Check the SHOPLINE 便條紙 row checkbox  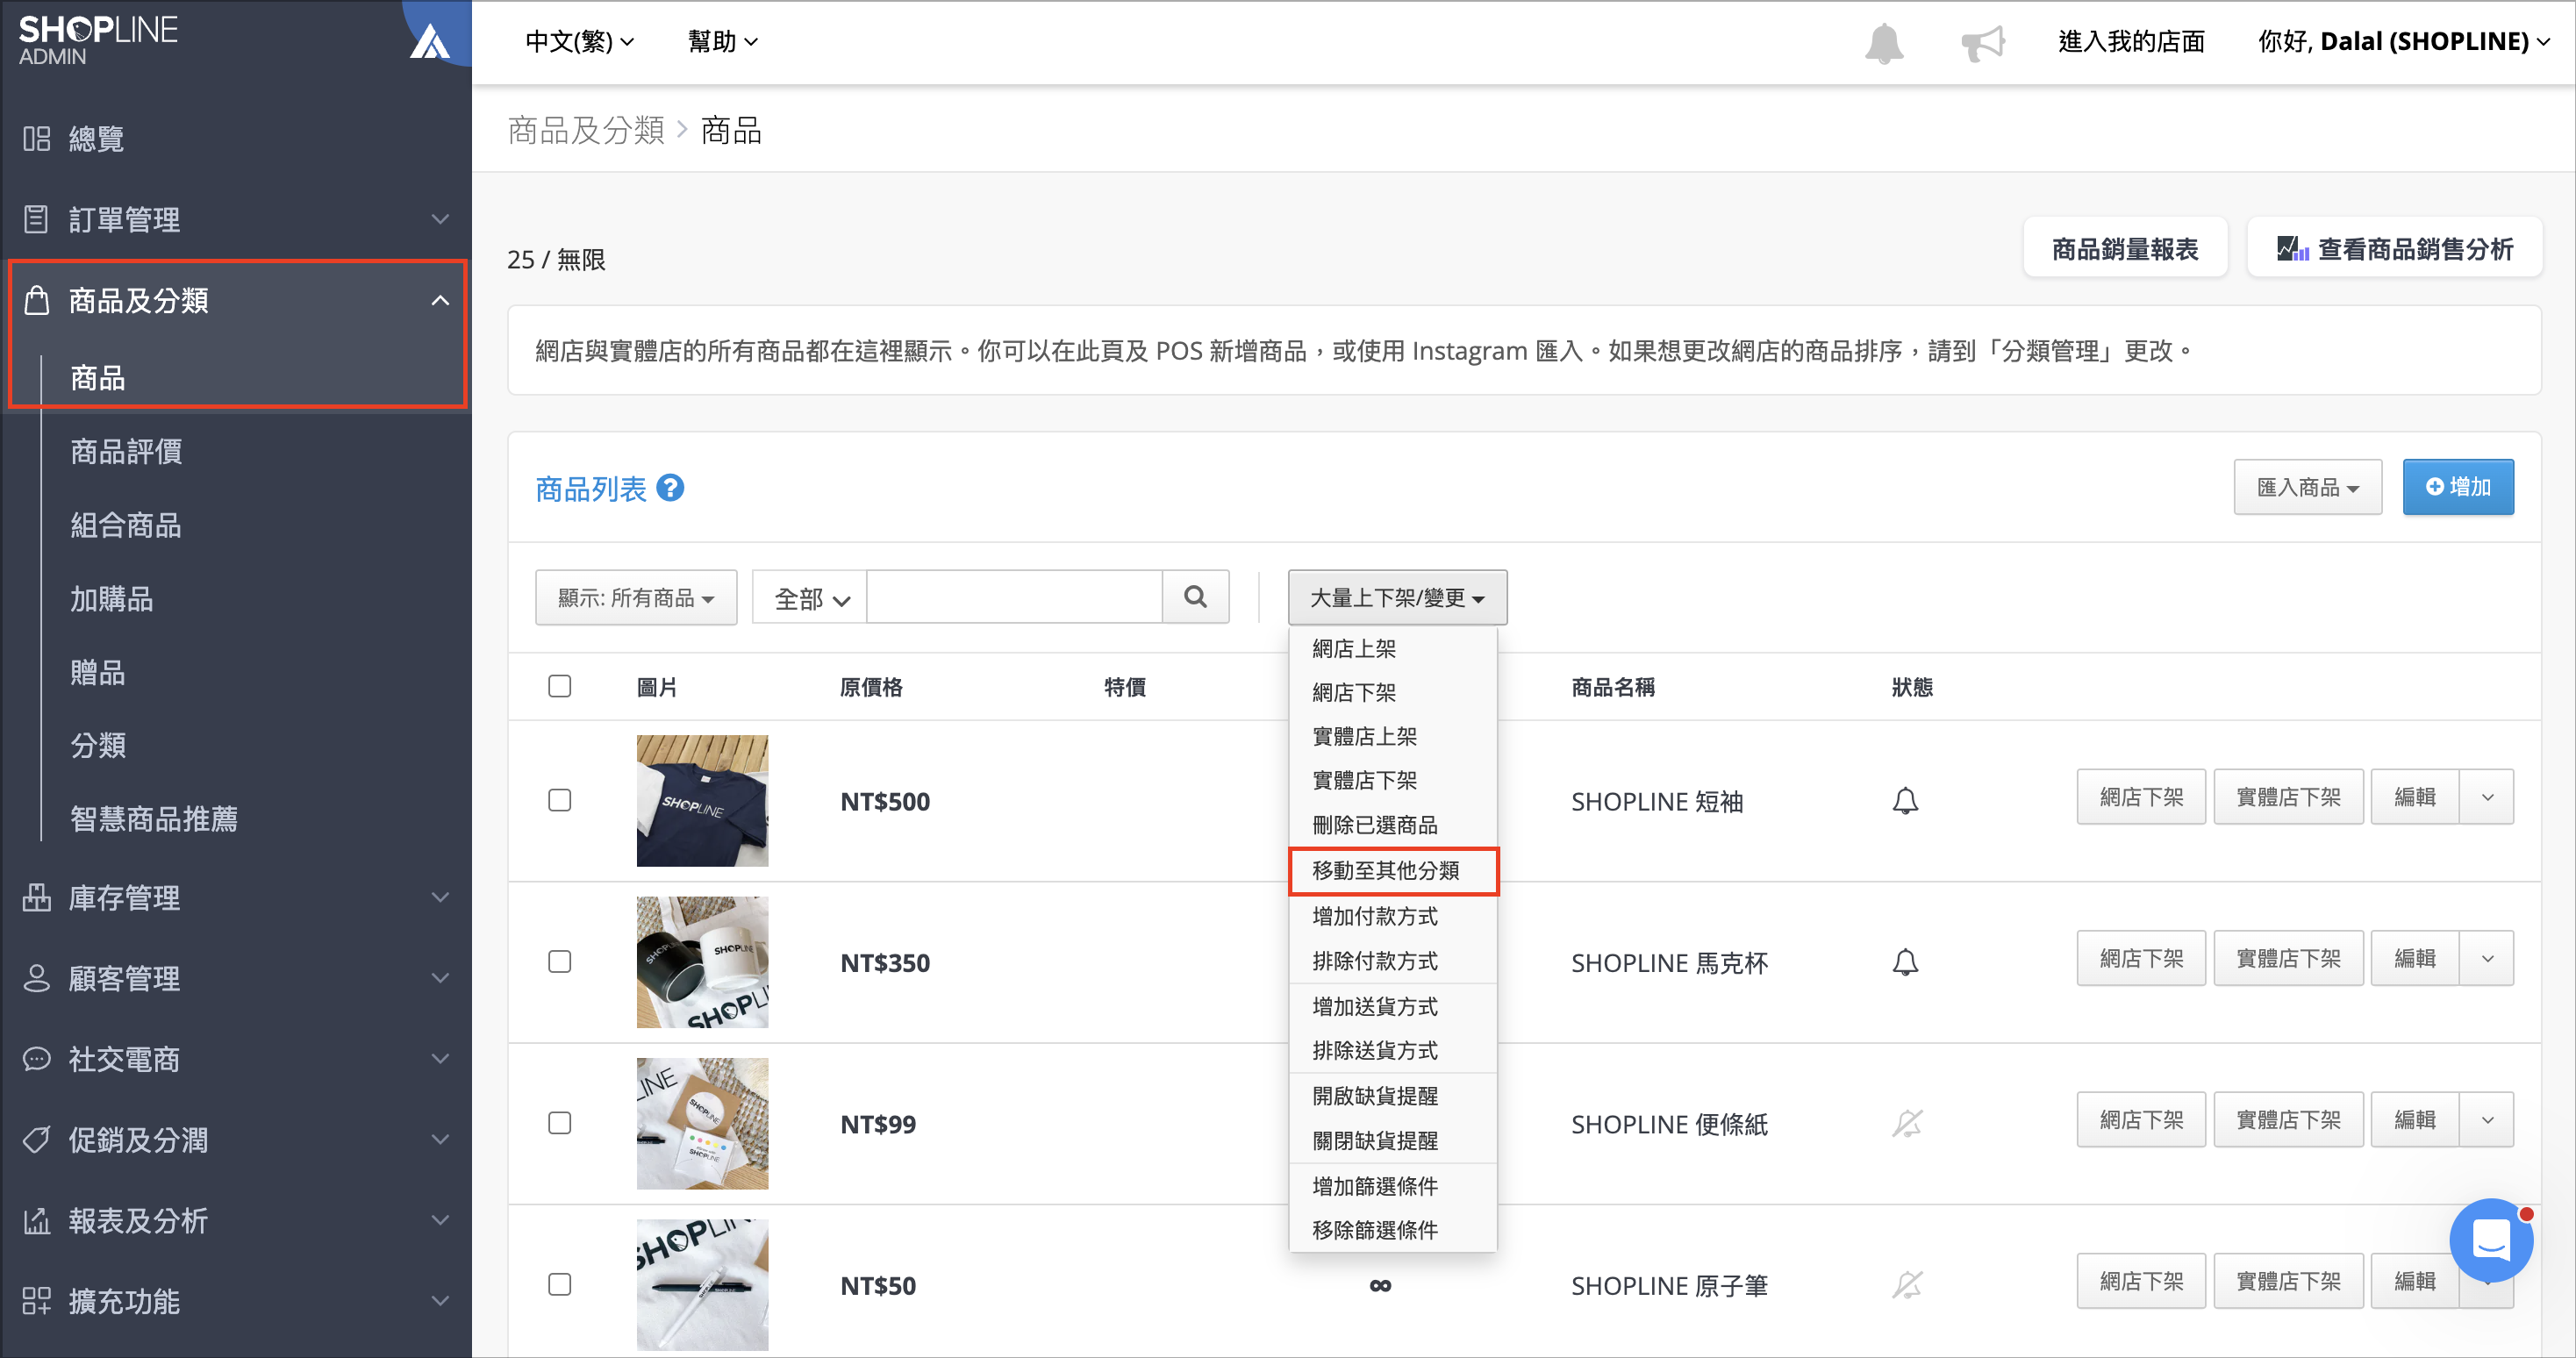click(560, 1123)
